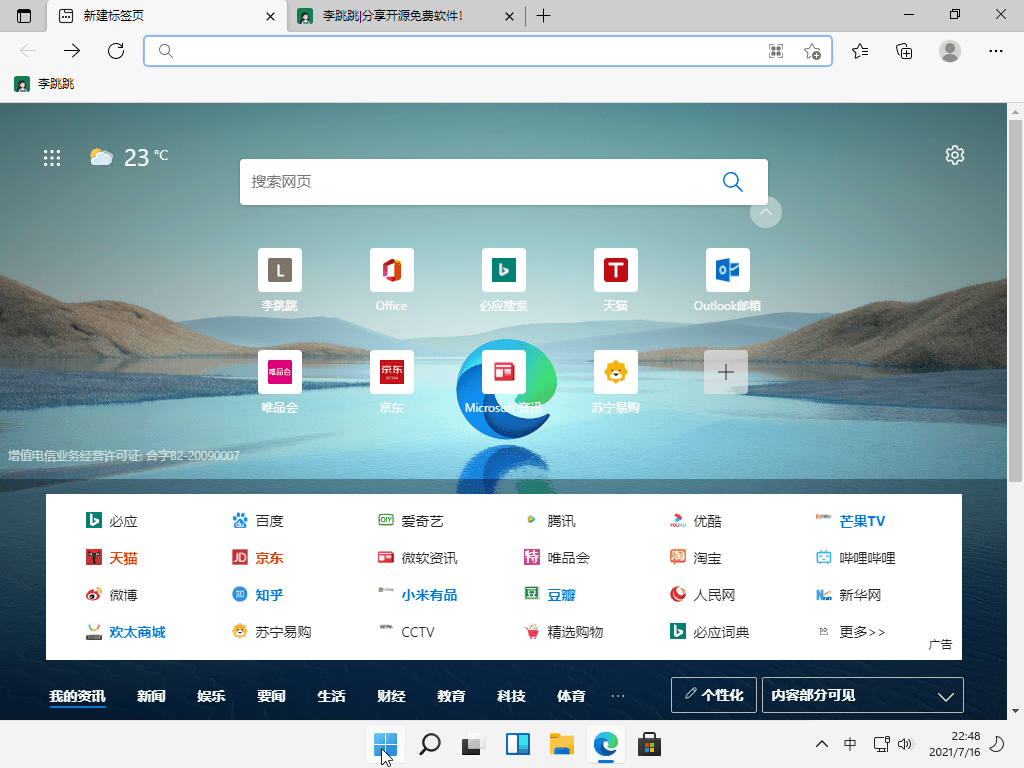
Task: Open the new tab page settings gear
Action: tap(955, 155)
